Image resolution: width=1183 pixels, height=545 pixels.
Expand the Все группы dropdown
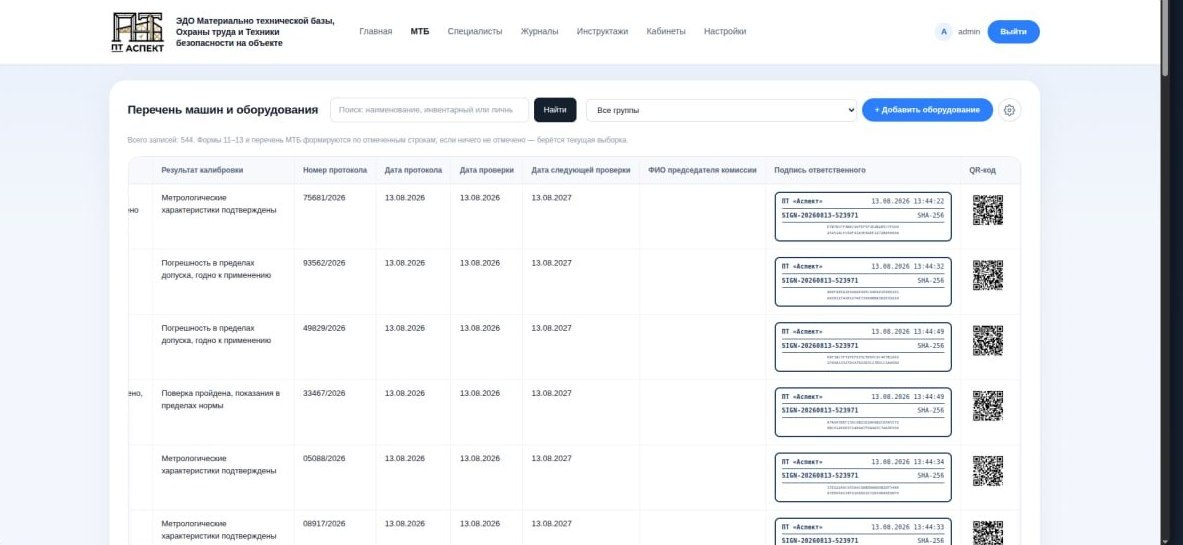click(x=721, y=110)
